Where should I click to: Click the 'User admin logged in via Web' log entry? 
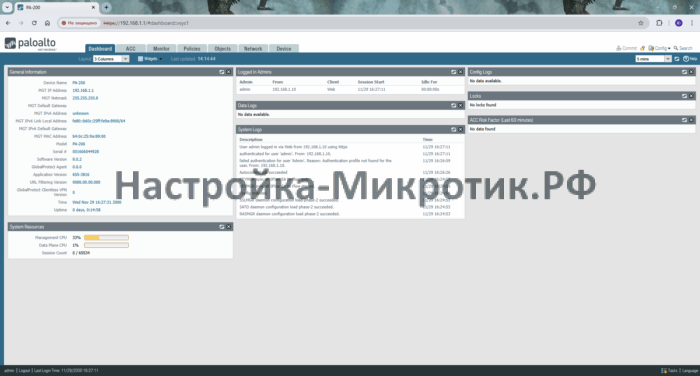(293, 147)
